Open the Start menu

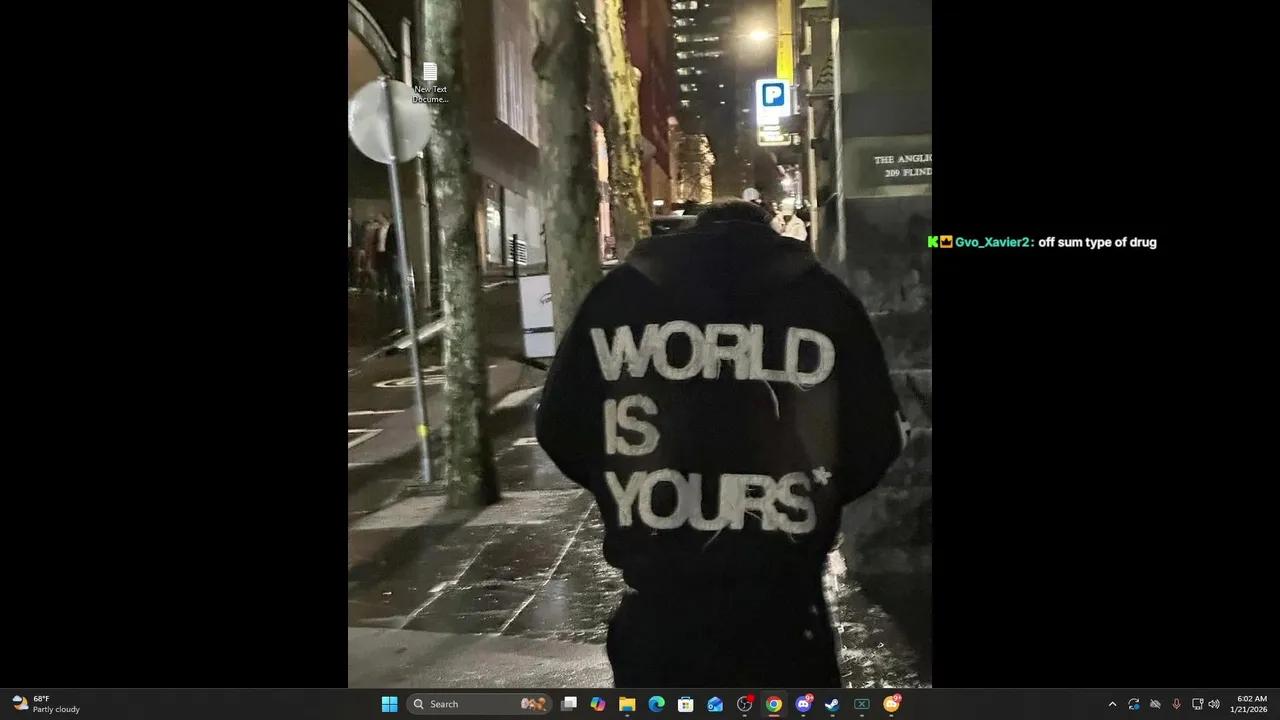pyautogui.click(x=389, y=703)
